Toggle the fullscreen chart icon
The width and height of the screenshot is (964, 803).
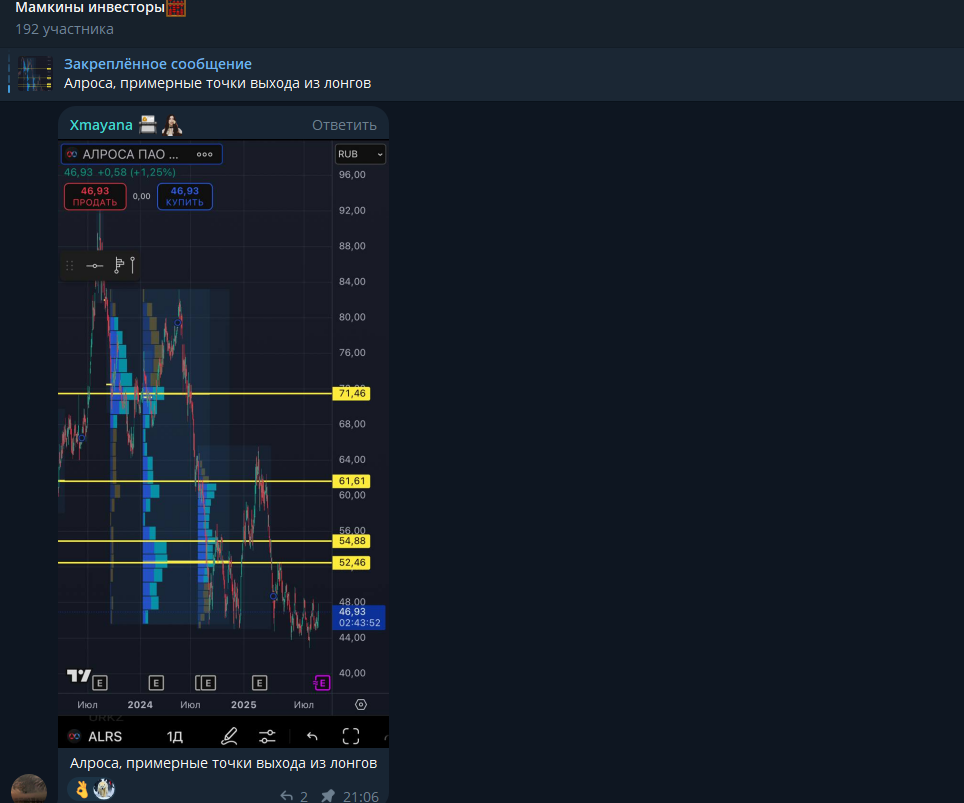point(351,736)
